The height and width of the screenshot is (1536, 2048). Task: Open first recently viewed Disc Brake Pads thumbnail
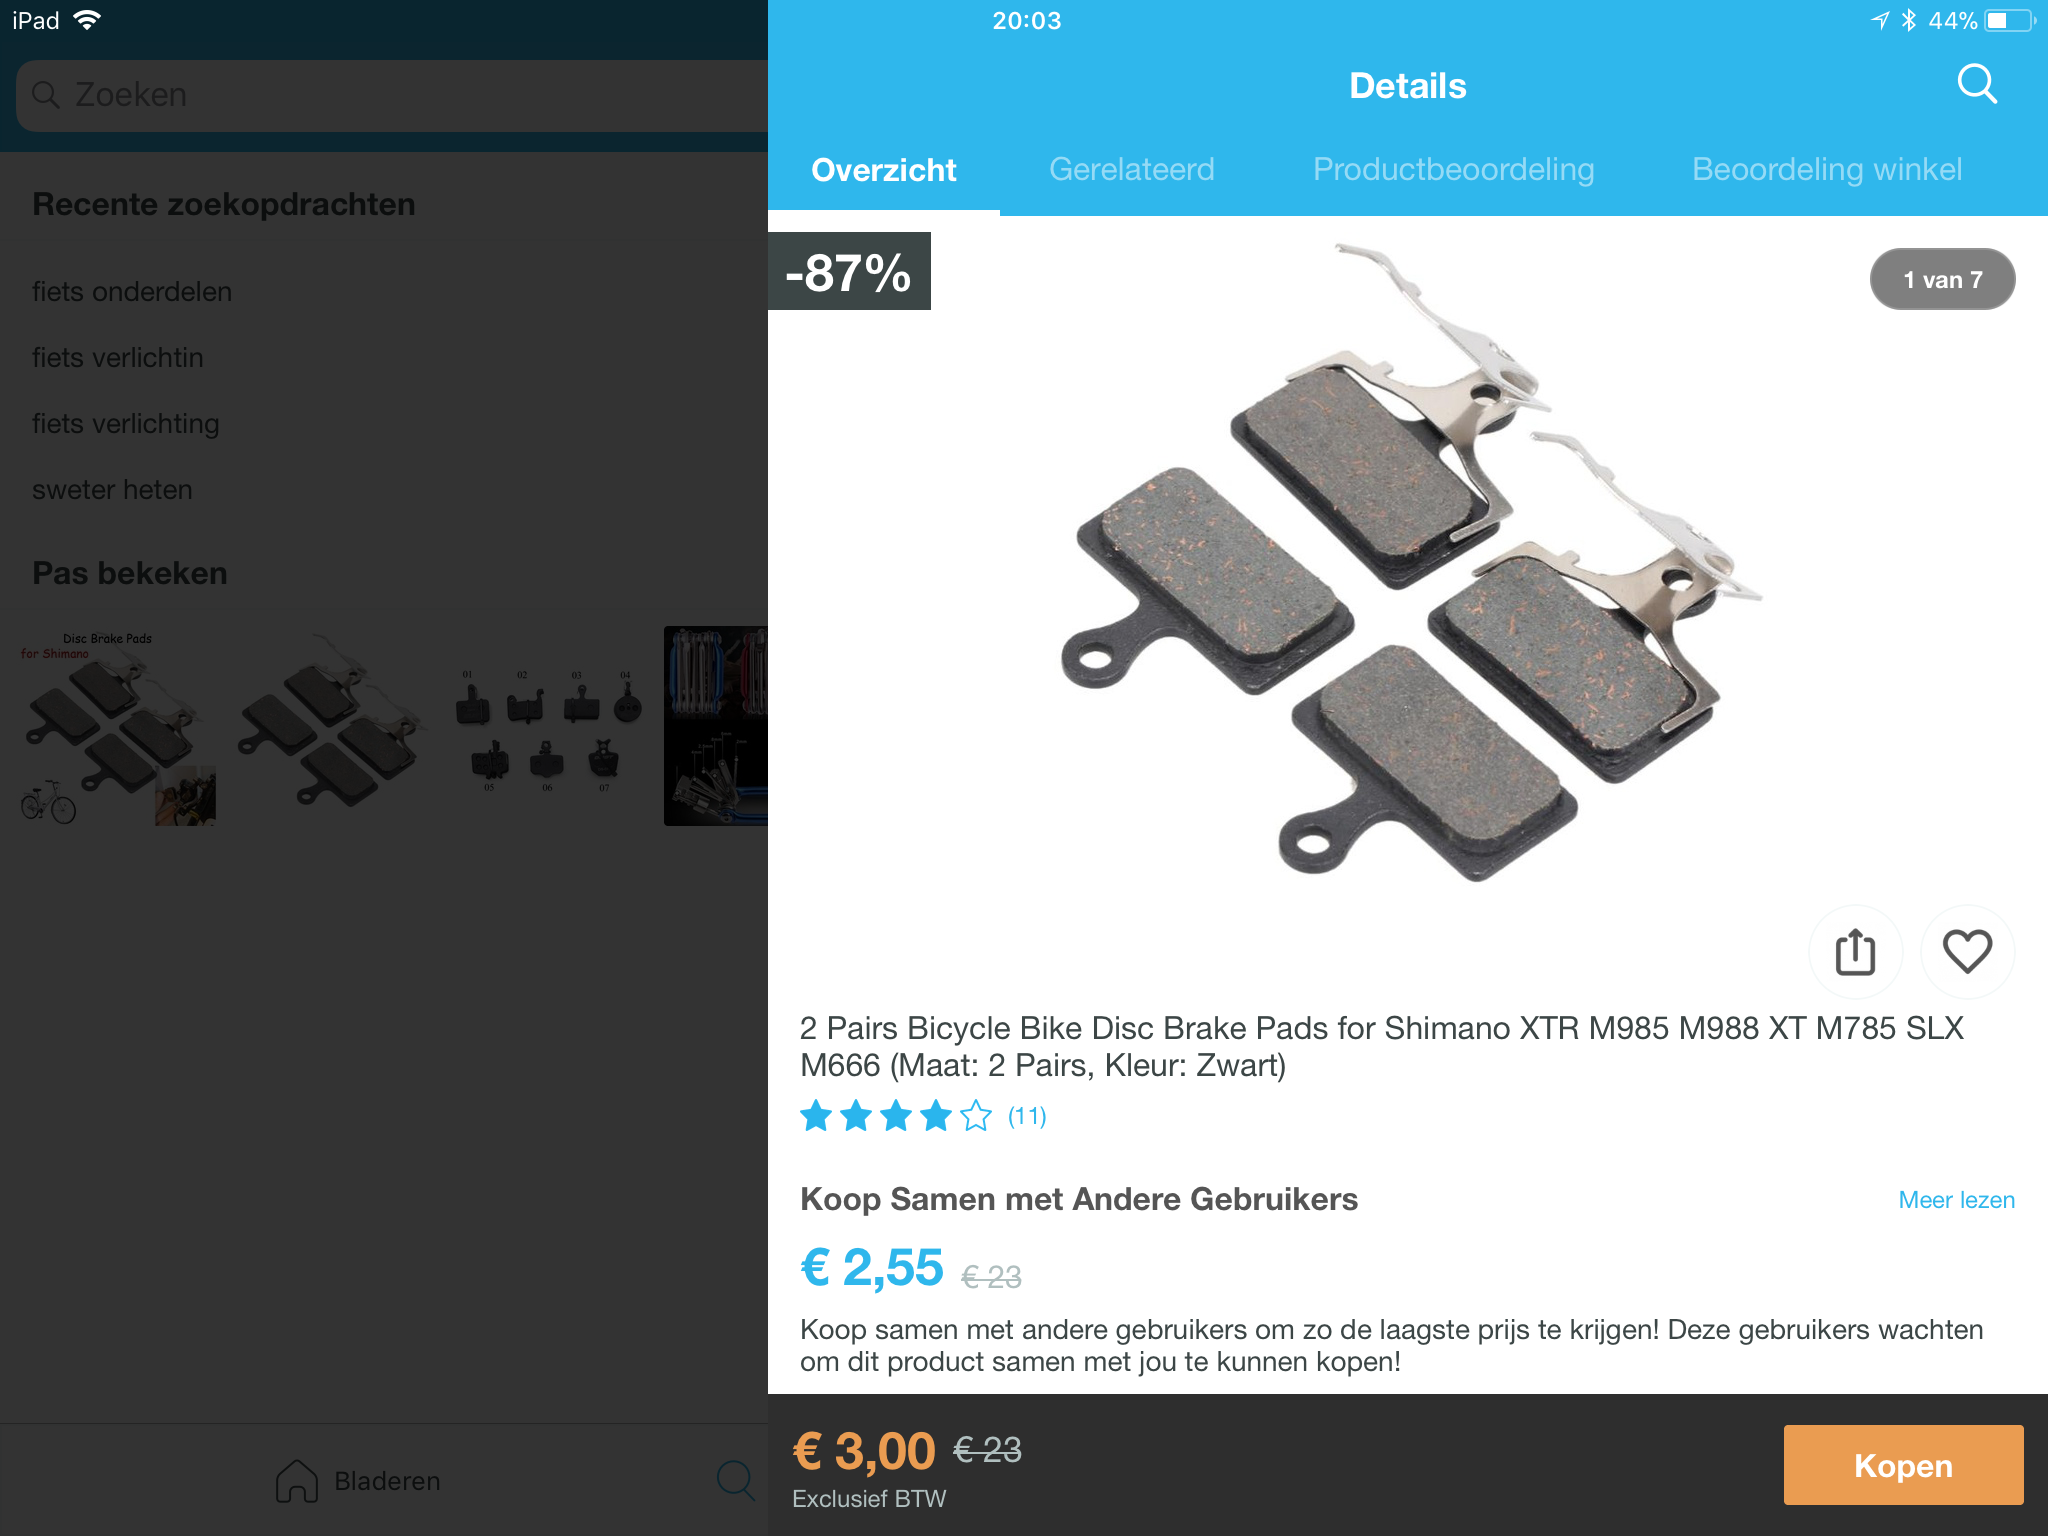[x=118, y=726]
